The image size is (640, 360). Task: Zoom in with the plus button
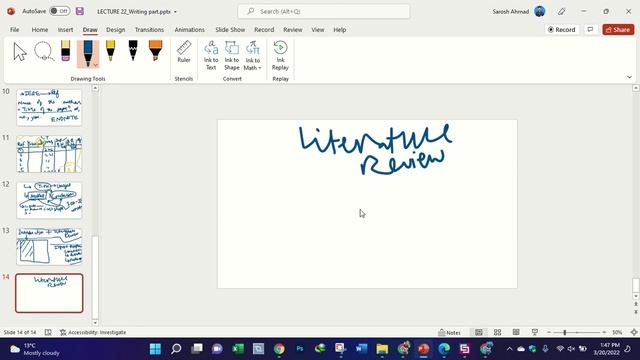point(604,333)
